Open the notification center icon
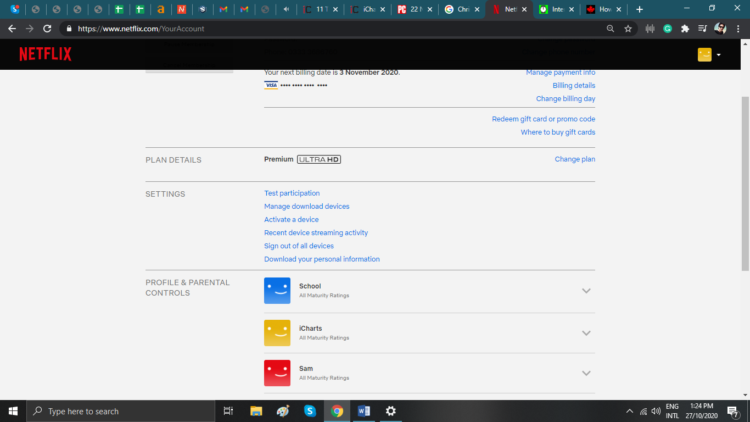Image resolution: width=750 pixels, height=422 pixels. pyautogui.click(x=732, y=411)
